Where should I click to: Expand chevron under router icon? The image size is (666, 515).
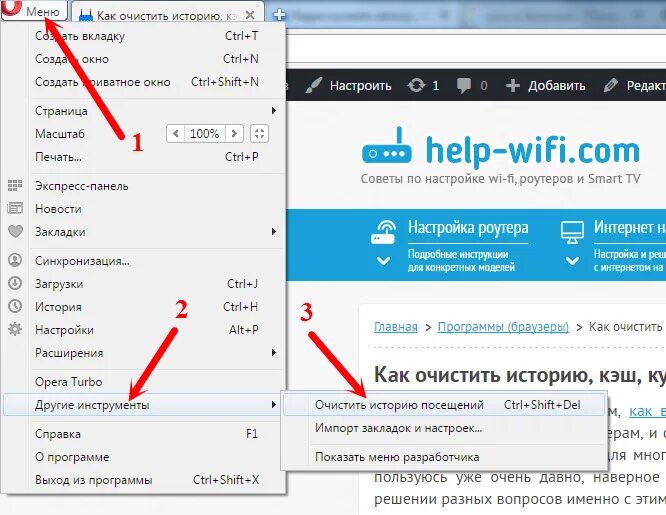(384, 260)
